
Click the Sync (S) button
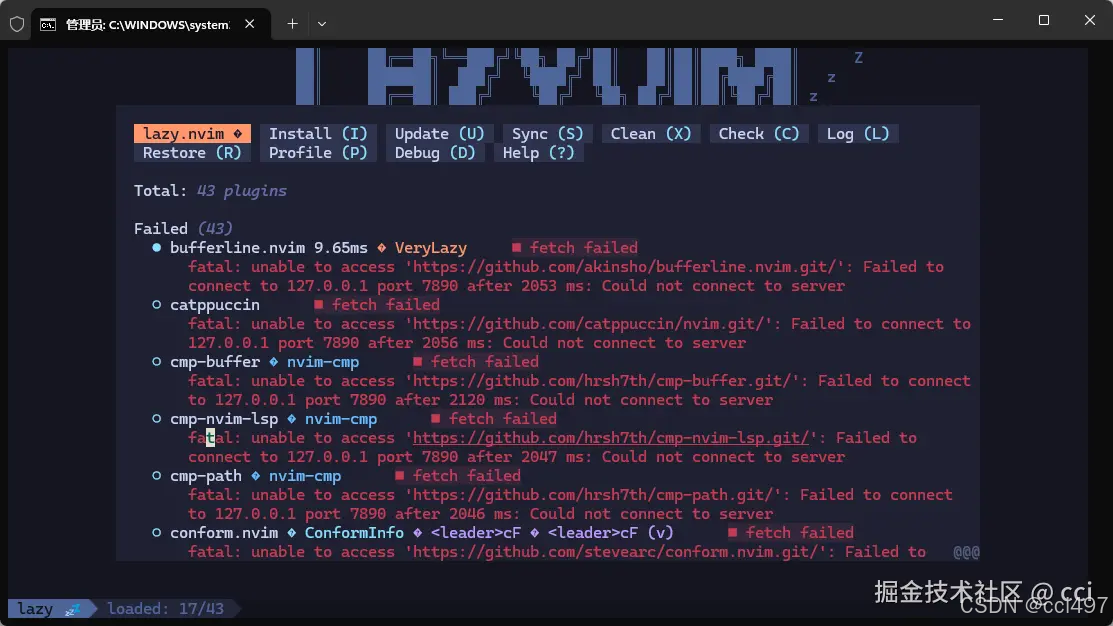point(548,133)
